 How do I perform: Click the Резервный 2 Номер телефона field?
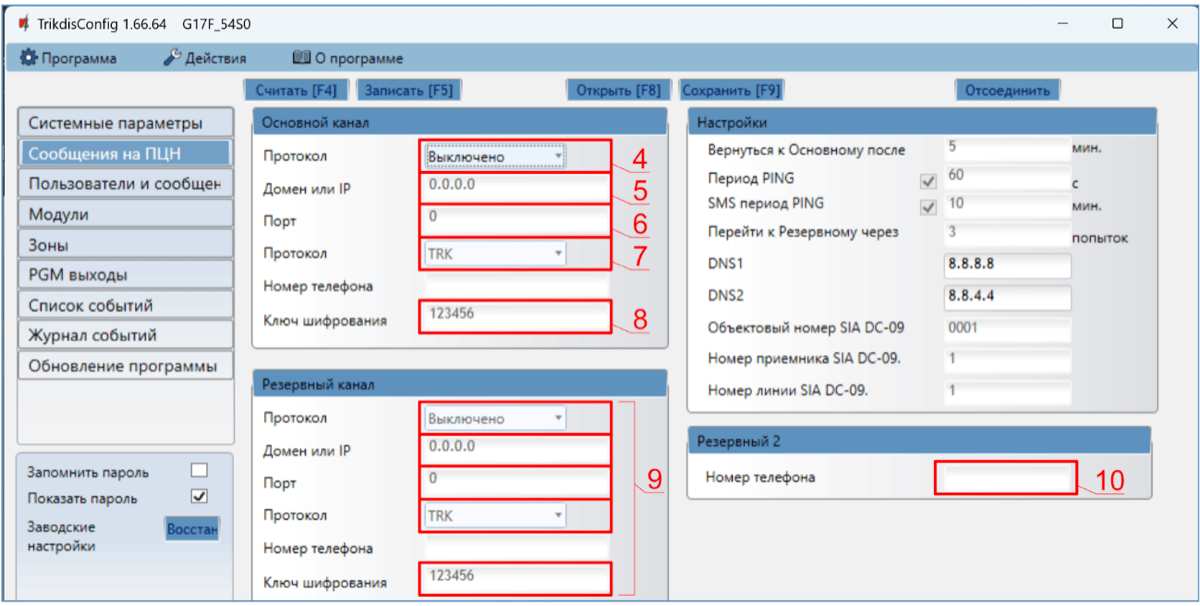1006,477
